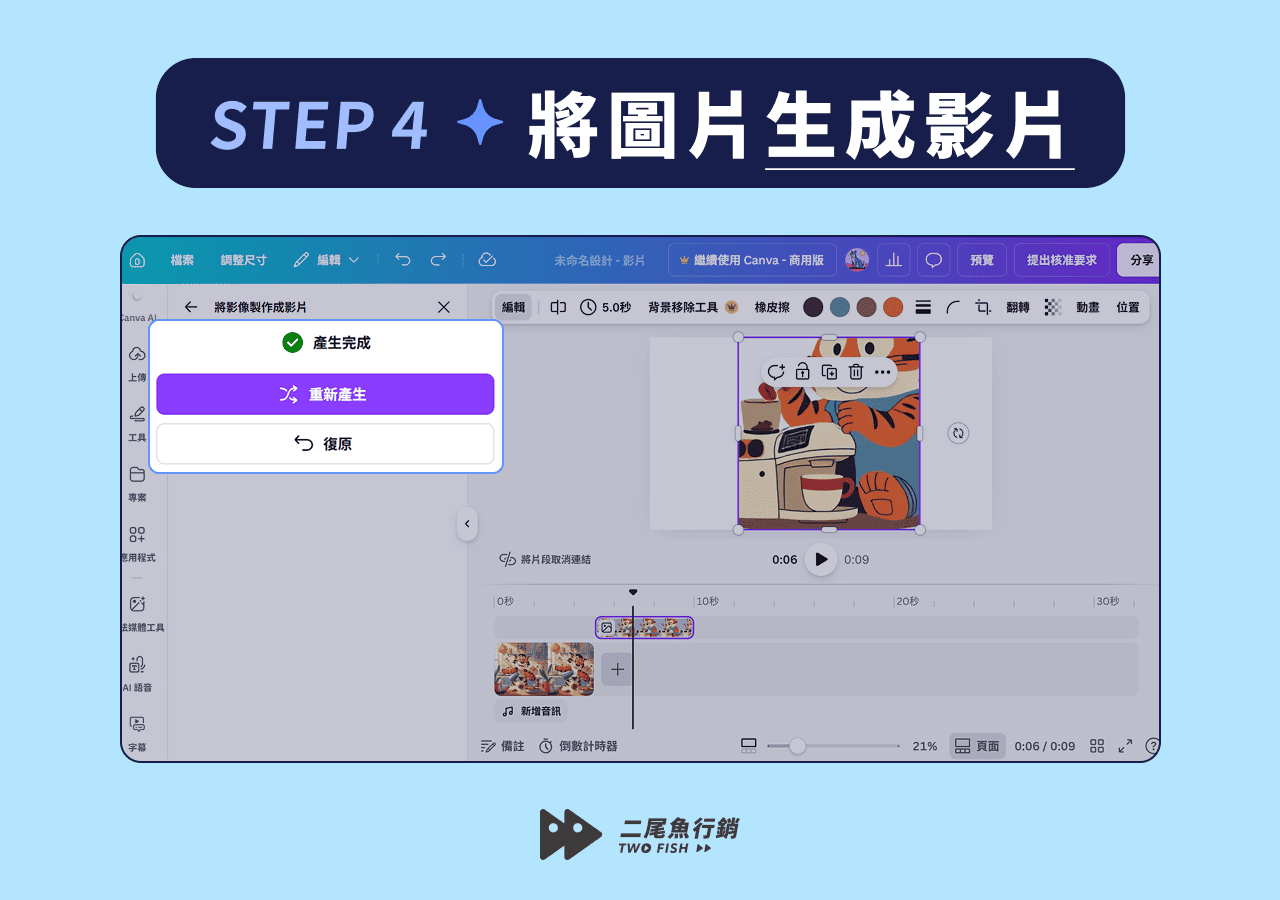
Task: Select the brown color swatch
Action: tap(866, 307)
